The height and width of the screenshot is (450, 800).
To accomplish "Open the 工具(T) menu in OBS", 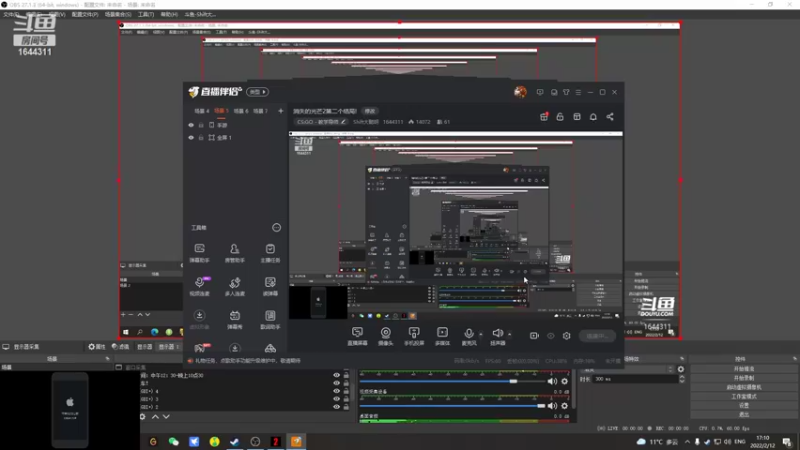I will click(x=146, y=14).
